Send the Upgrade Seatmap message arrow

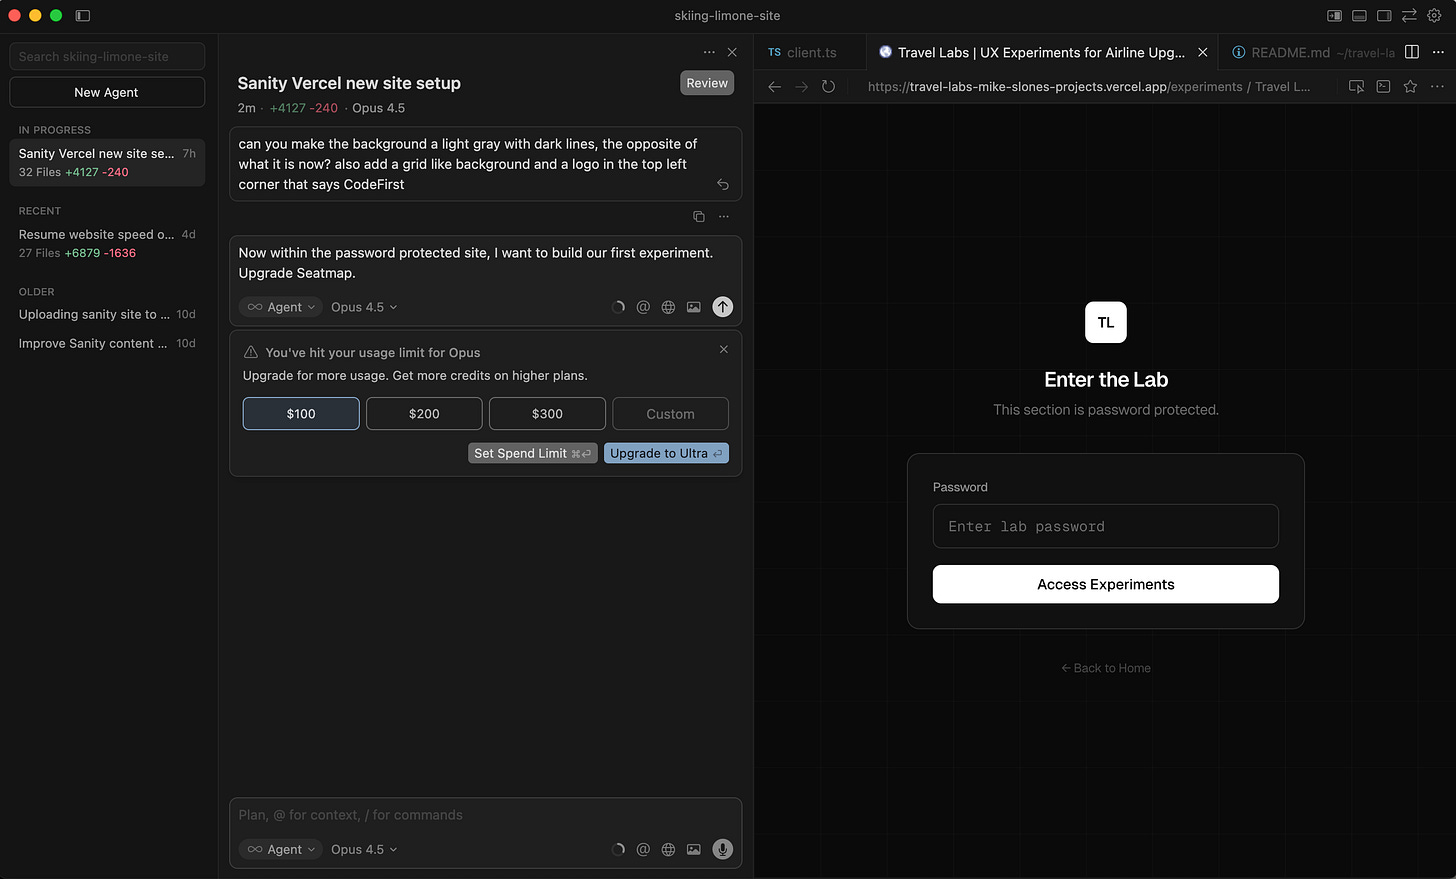[x=722, y=307]
